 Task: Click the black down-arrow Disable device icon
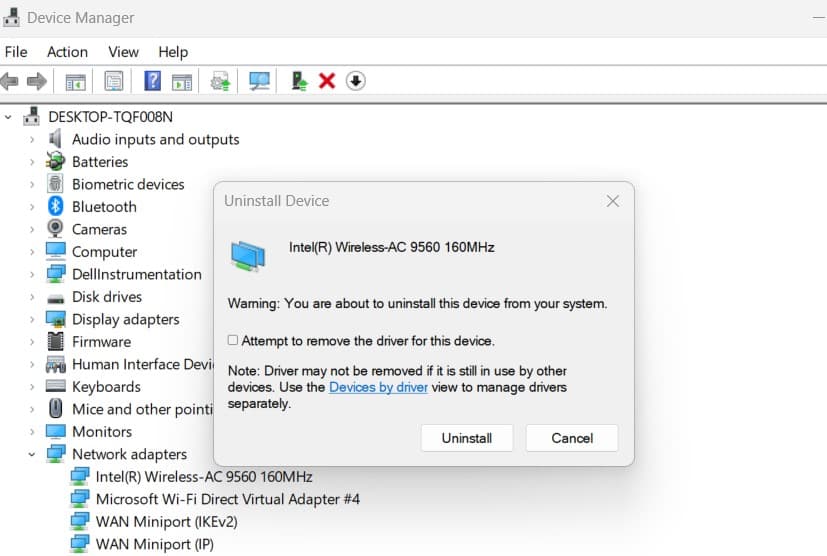(355, 81)
